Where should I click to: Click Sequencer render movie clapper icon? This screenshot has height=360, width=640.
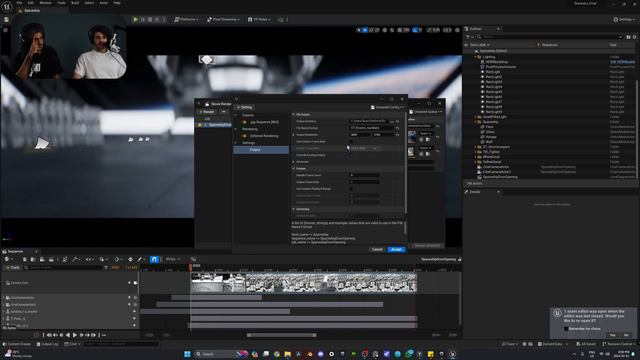pos(51,259)
